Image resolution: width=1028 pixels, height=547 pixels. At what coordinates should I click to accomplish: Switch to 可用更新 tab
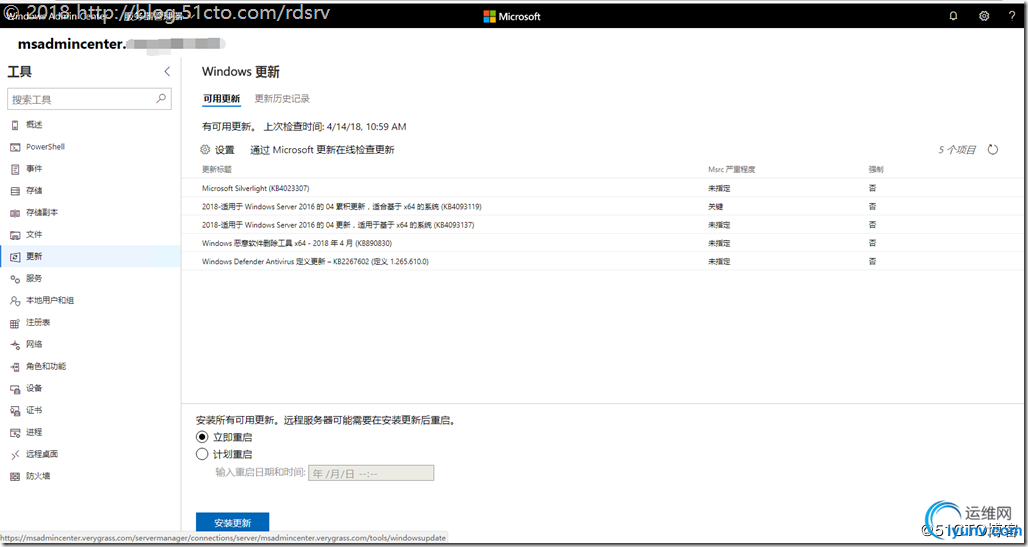tap(222, 99)
